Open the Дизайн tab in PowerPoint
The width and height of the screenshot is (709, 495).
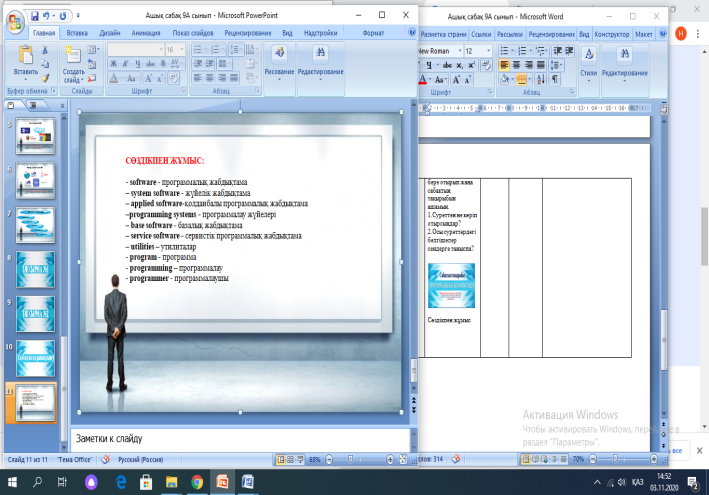[x=109, y=33]
